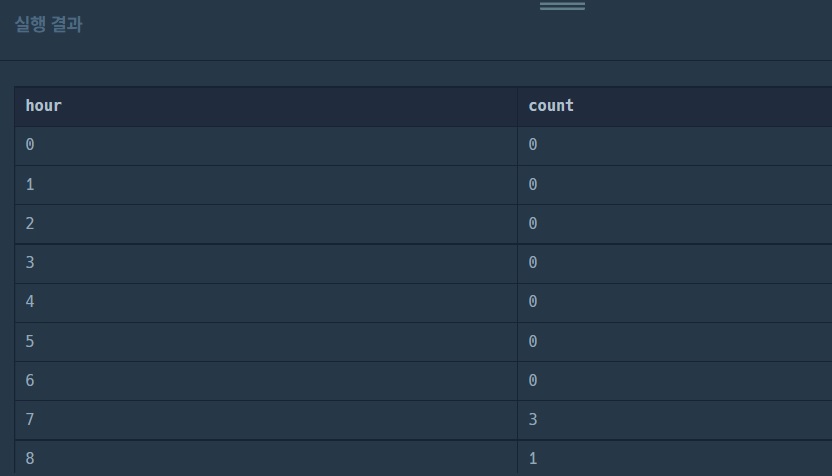Select hour cell with value 7

click(266, 420)
